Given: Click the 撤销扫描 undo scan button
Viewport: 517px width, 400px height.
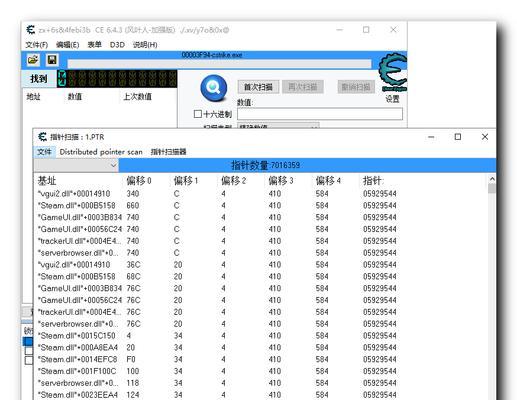Looking at the screenshot, I should [x=356, y=87].
